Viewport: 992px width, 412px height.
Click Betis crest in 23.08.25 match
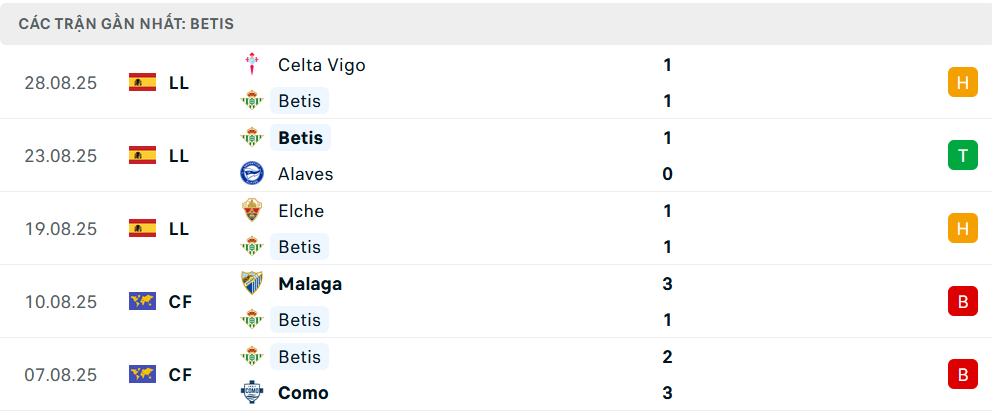click(x=251, y=138)
